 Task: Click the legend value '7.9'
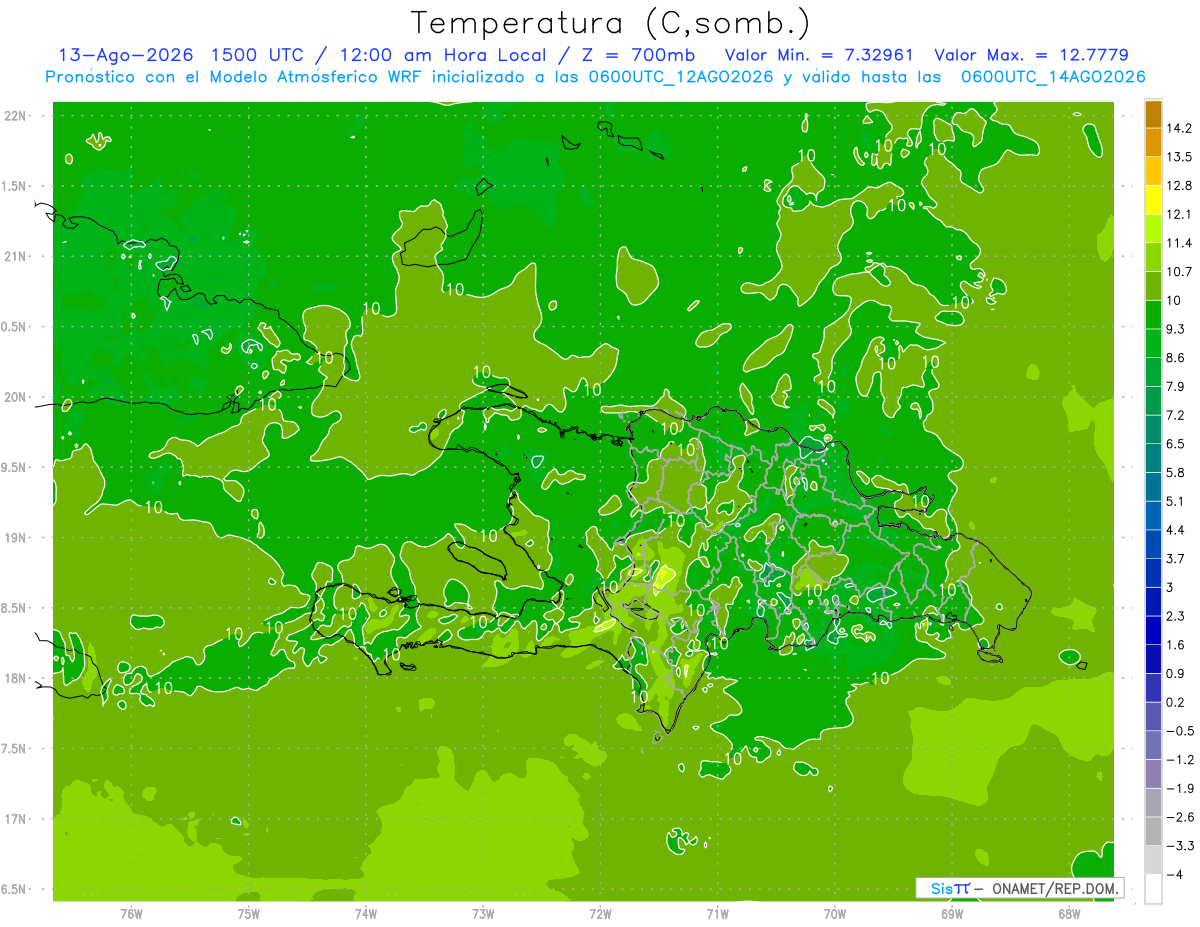pyautogui.click(x=1176, y=387)
